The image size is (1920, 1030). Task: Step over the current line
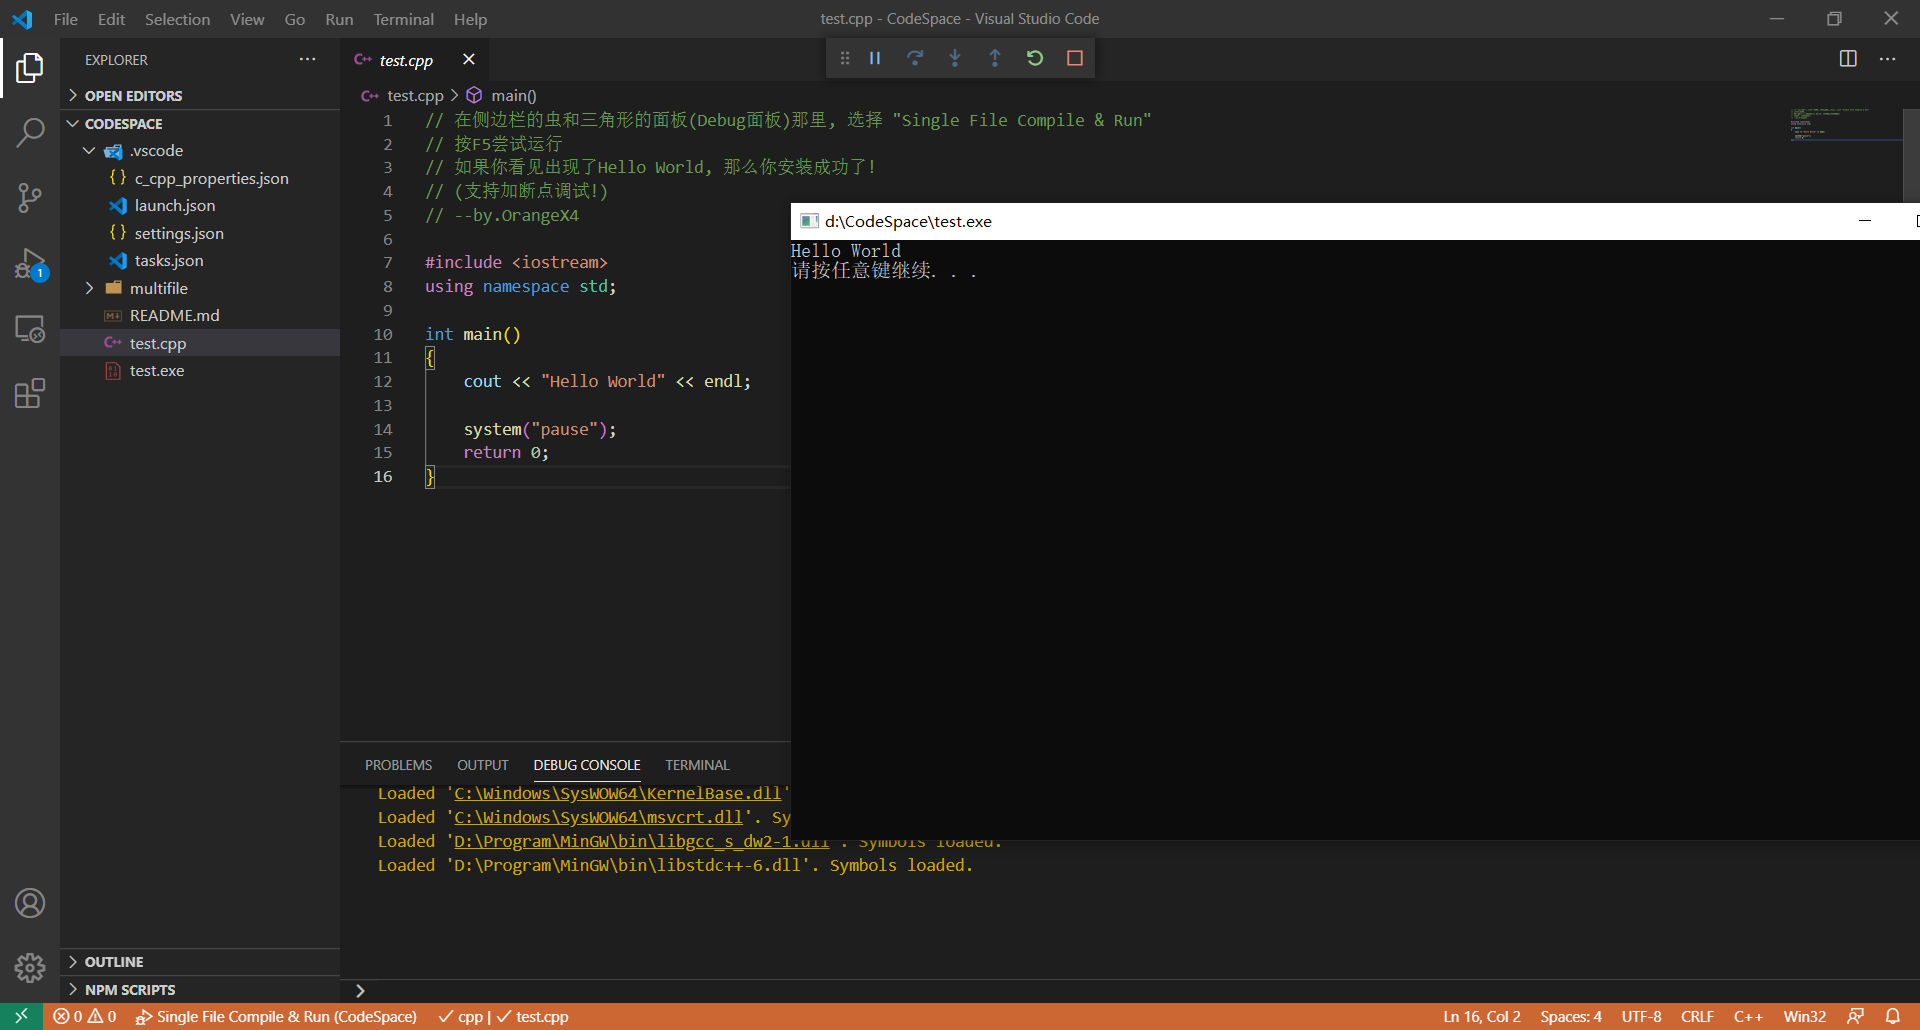pos(915,58)
